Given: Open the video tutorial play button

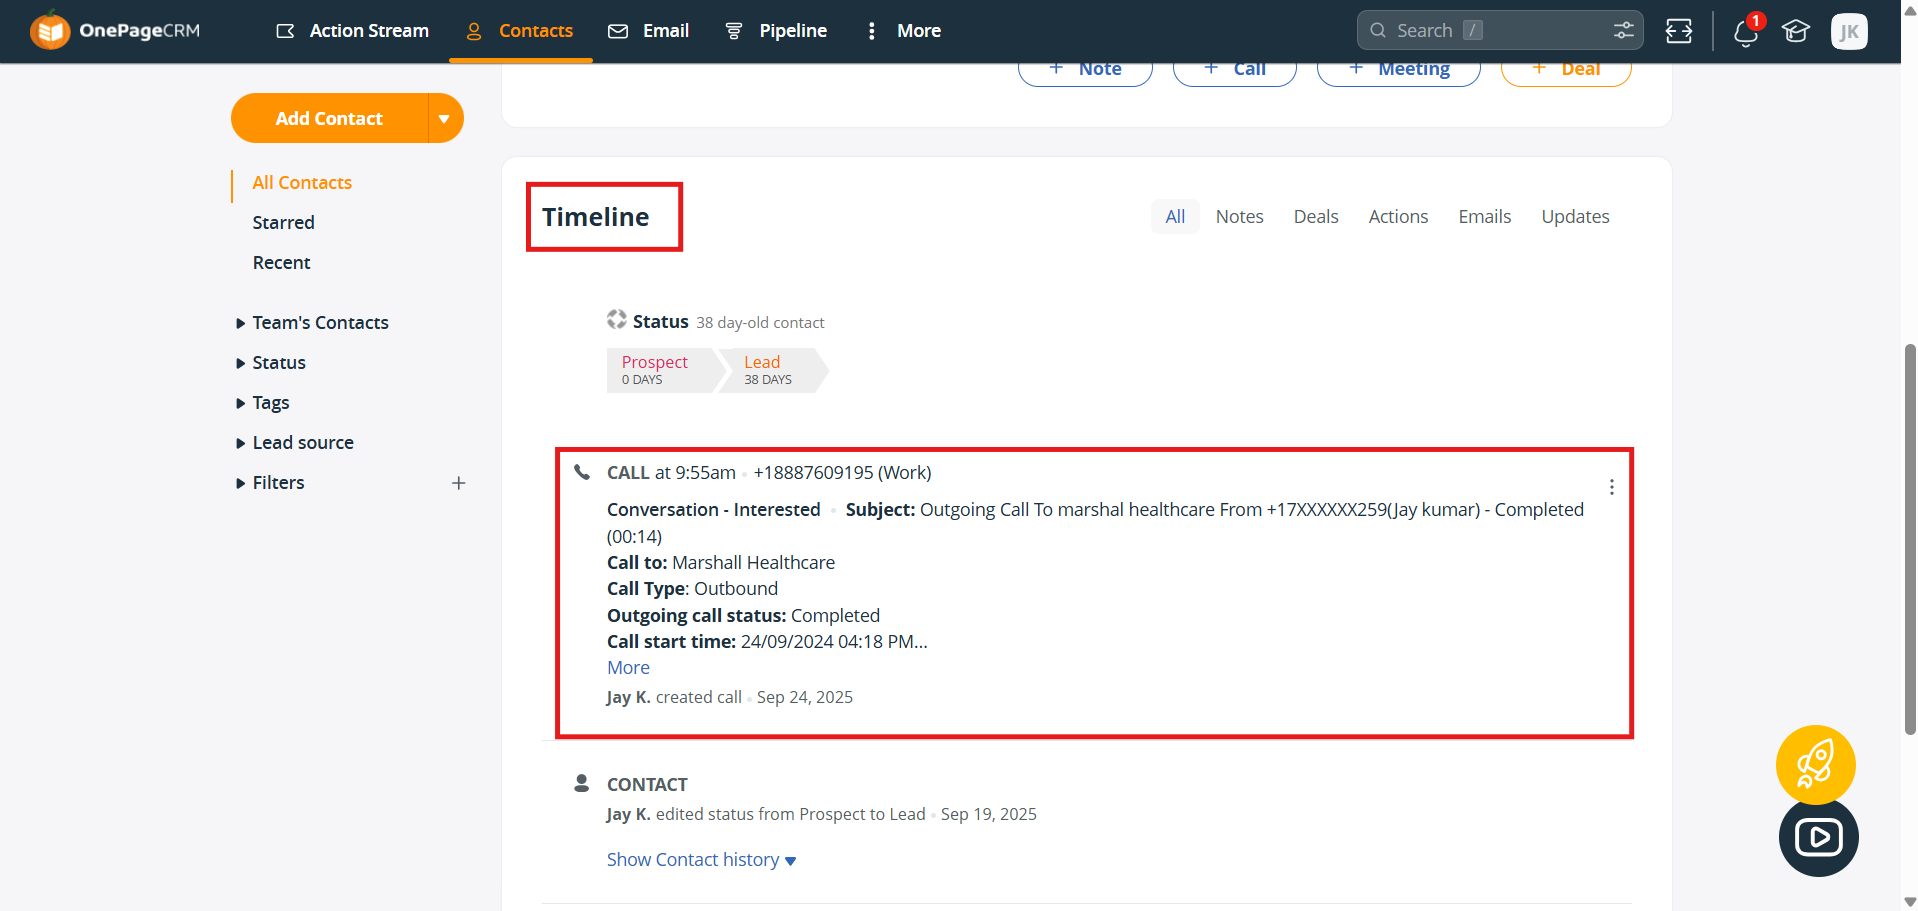Looking at the screenshot, I should coord(1818,837).
